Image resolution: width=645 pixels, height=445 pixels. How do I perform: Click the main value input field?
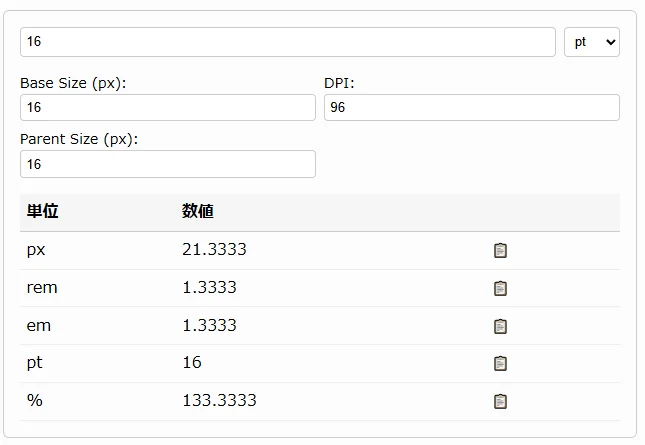click(x=287, y=42)
